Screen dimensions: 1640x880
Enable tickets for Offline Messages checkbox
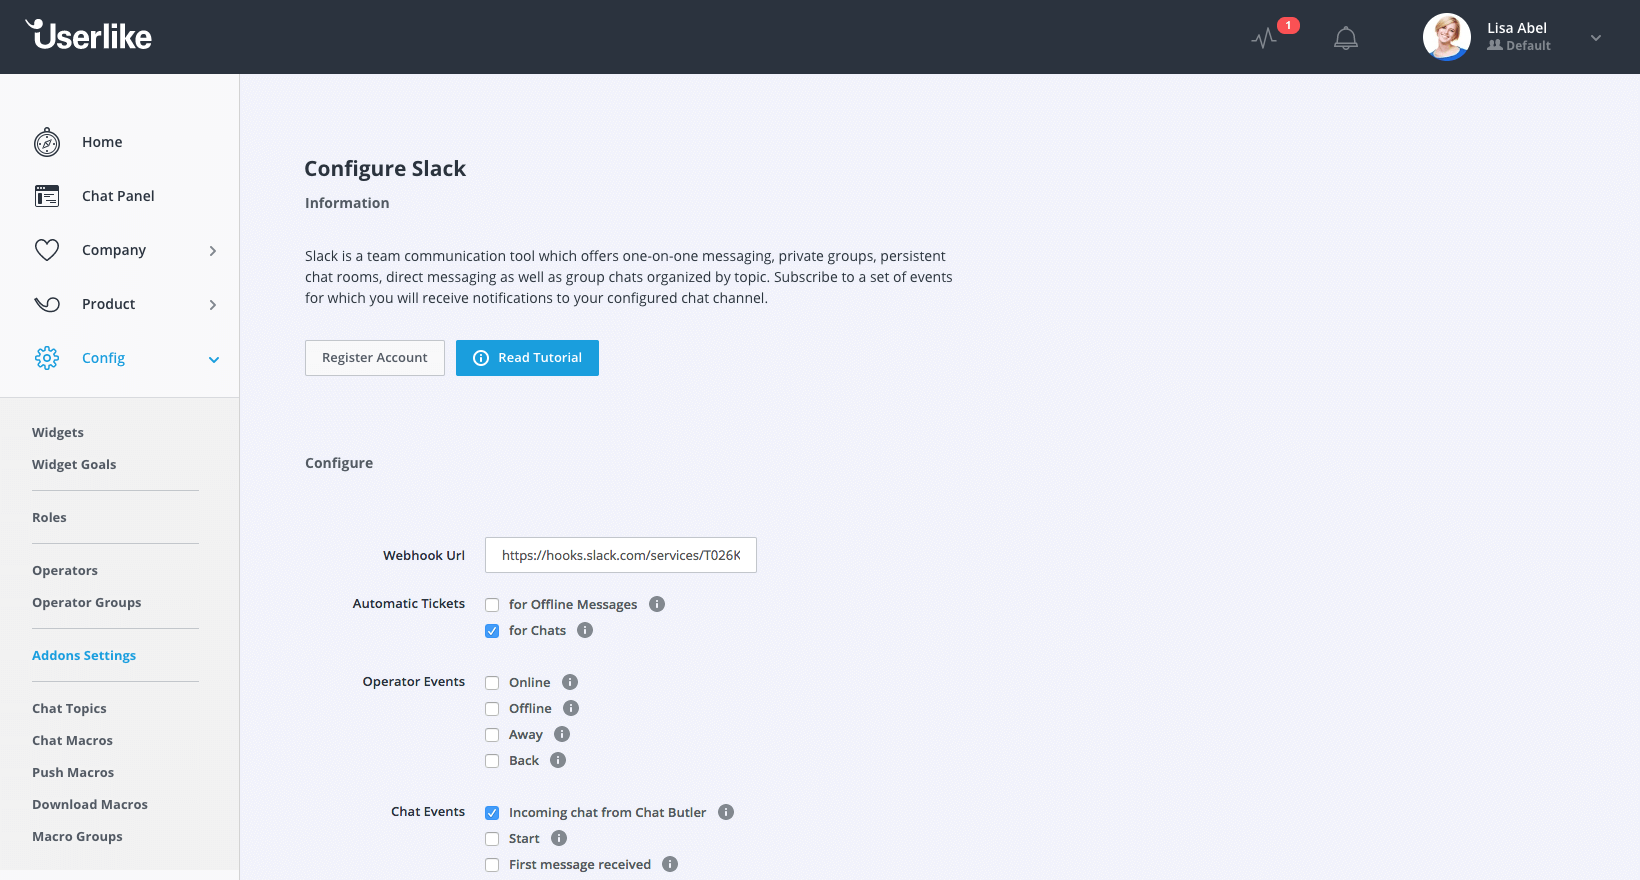[x=492, y=605]
